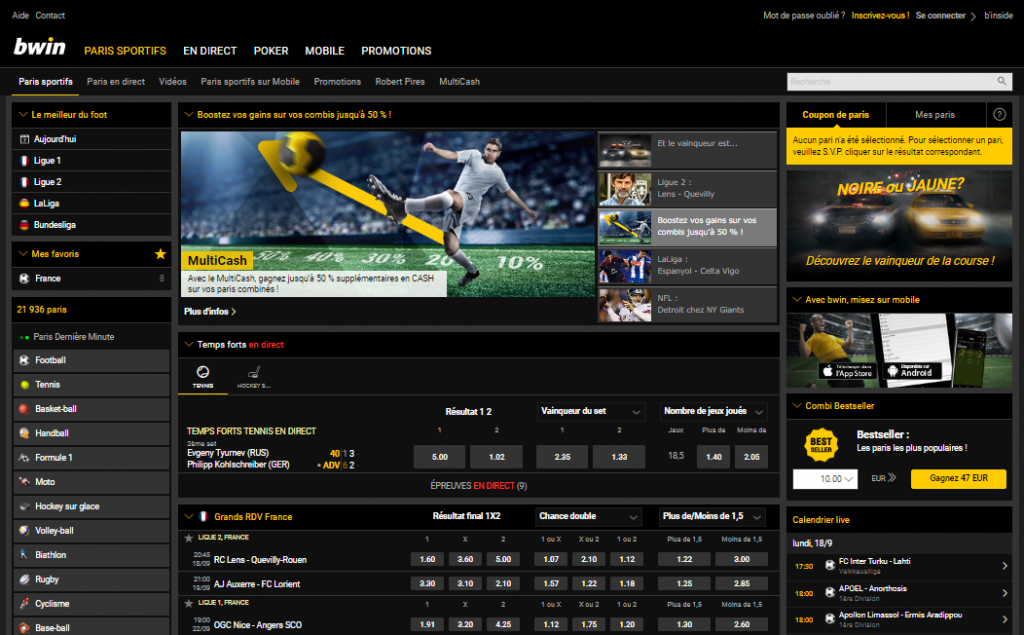Click the Inscrivez-vous link
Image resolution: width=1024 pixels, height=635 pixels.
(x=880, y=15)
